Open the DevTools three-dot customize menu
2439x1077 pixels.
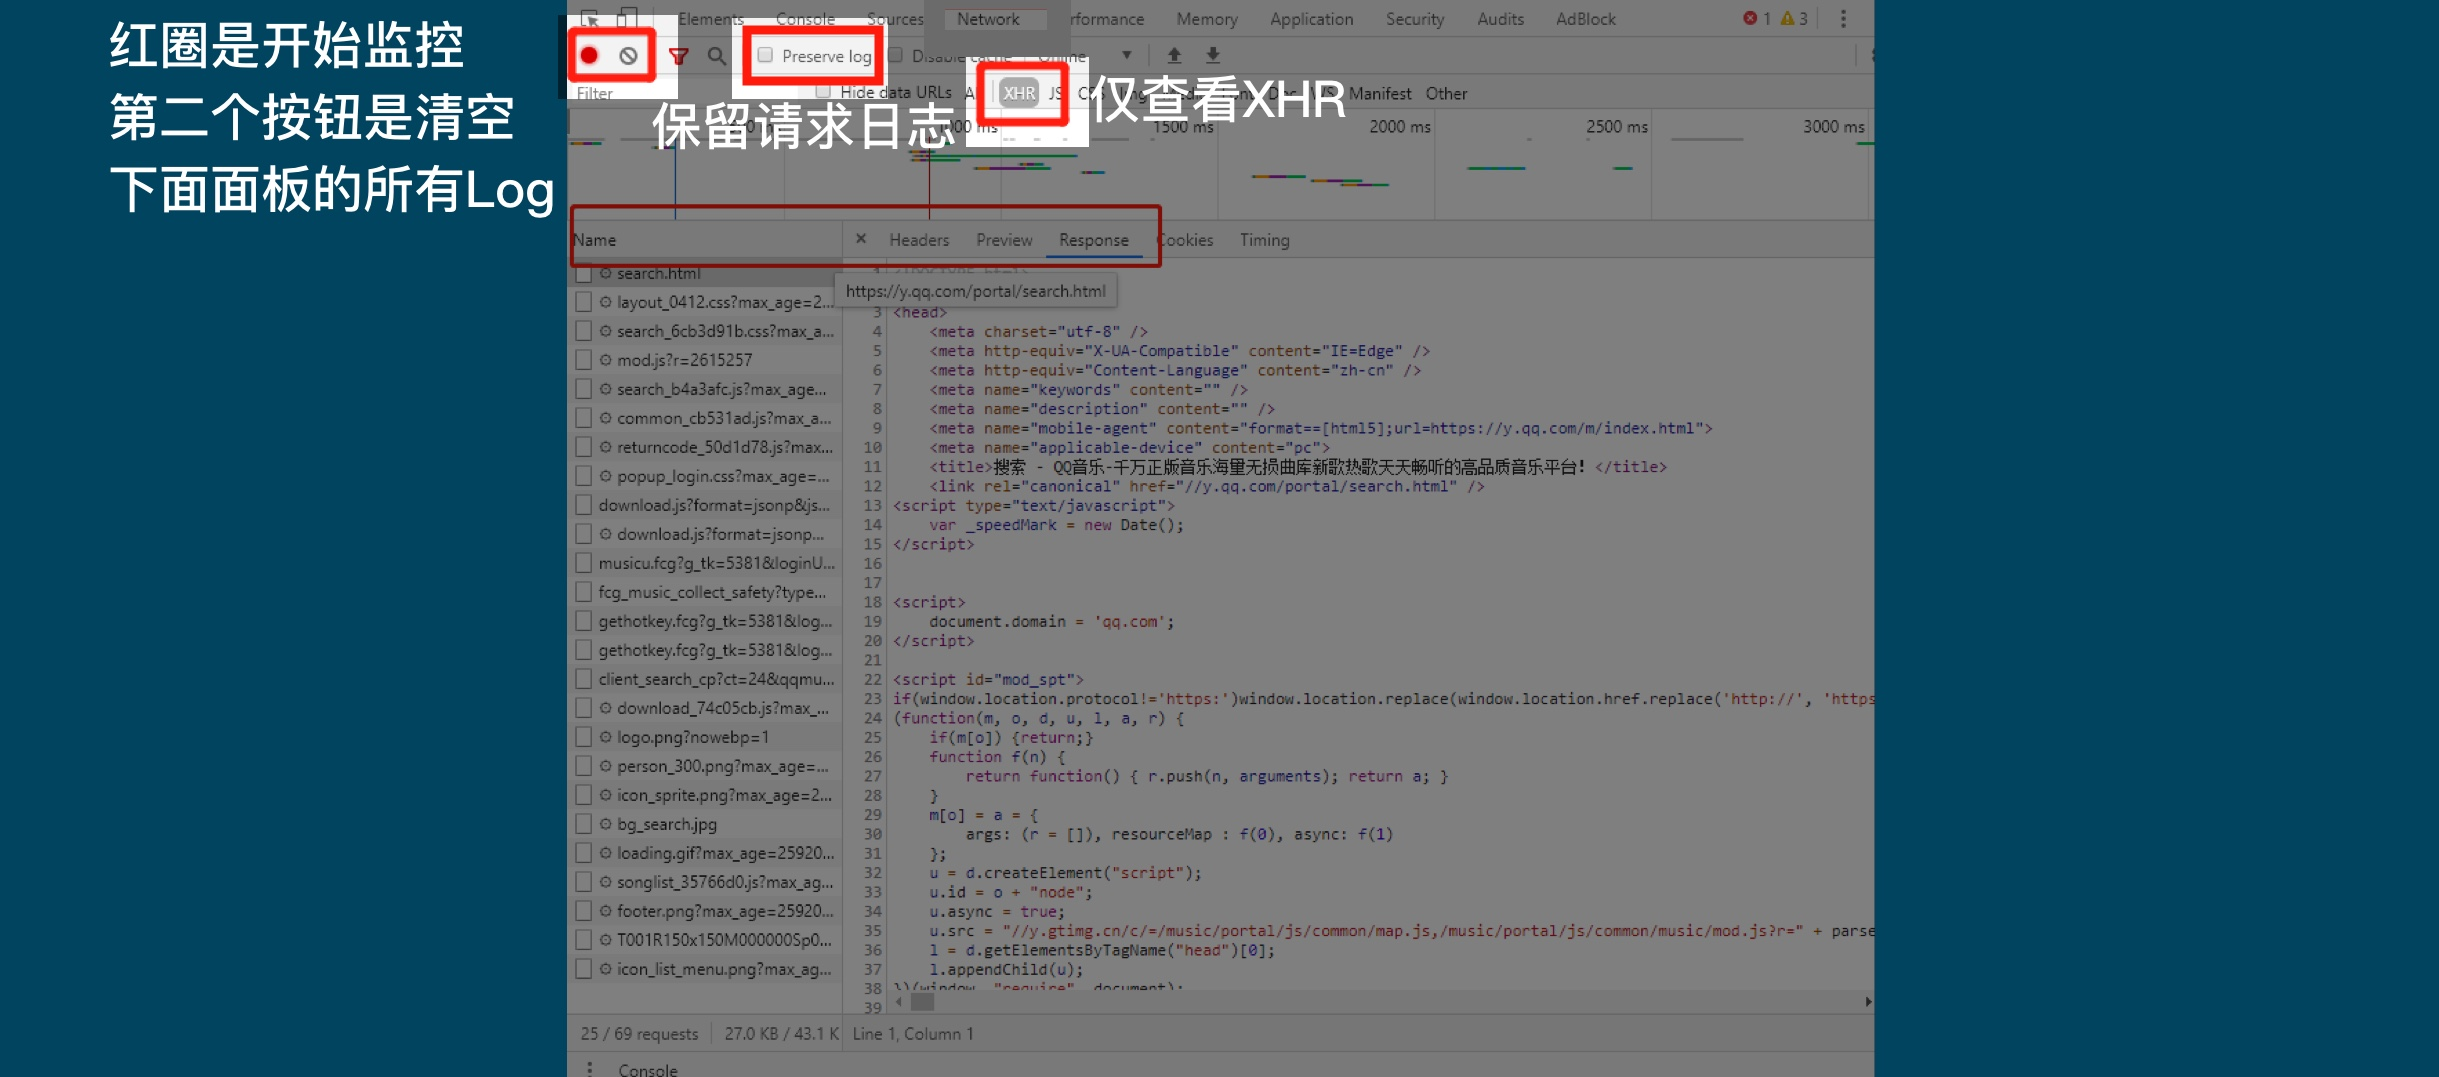(1843, 18)
